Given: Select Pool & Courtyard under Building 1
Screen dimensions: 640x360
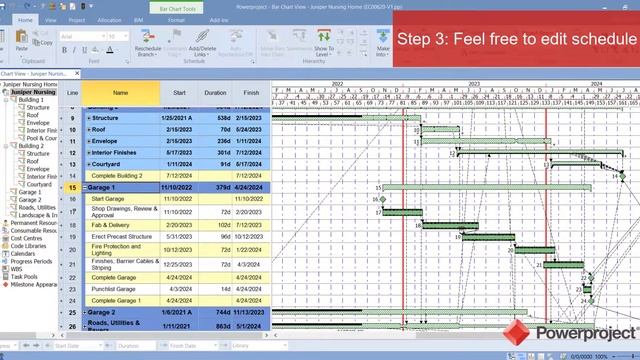Looking at the screenshot, I should 42,138.
